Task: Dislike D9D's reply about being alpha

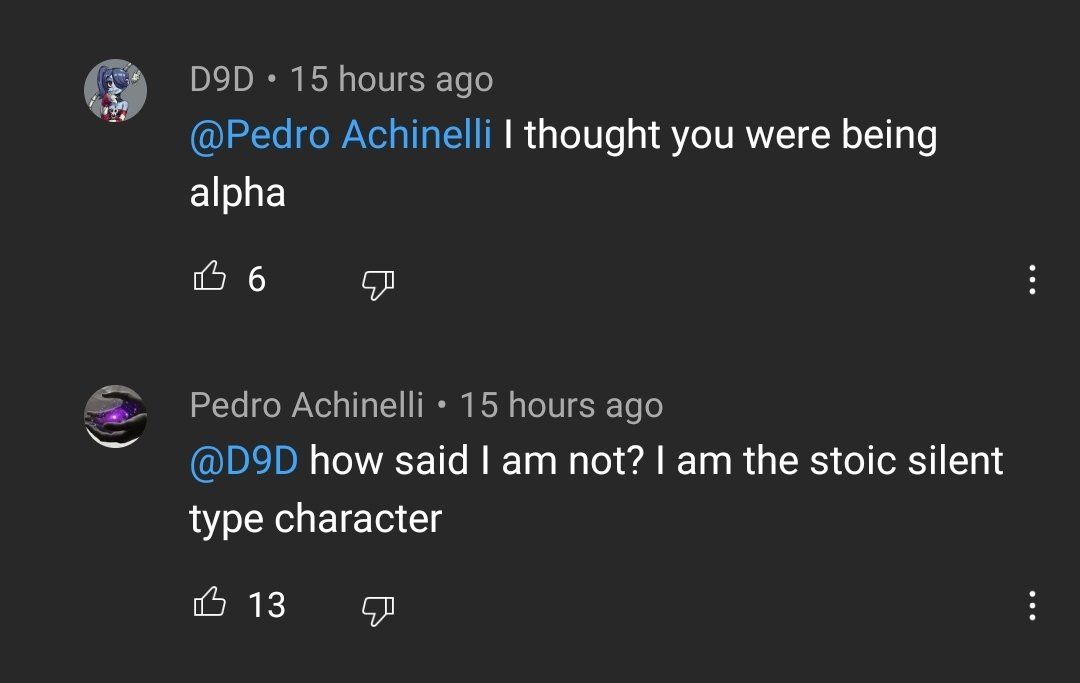Action: 377,285
